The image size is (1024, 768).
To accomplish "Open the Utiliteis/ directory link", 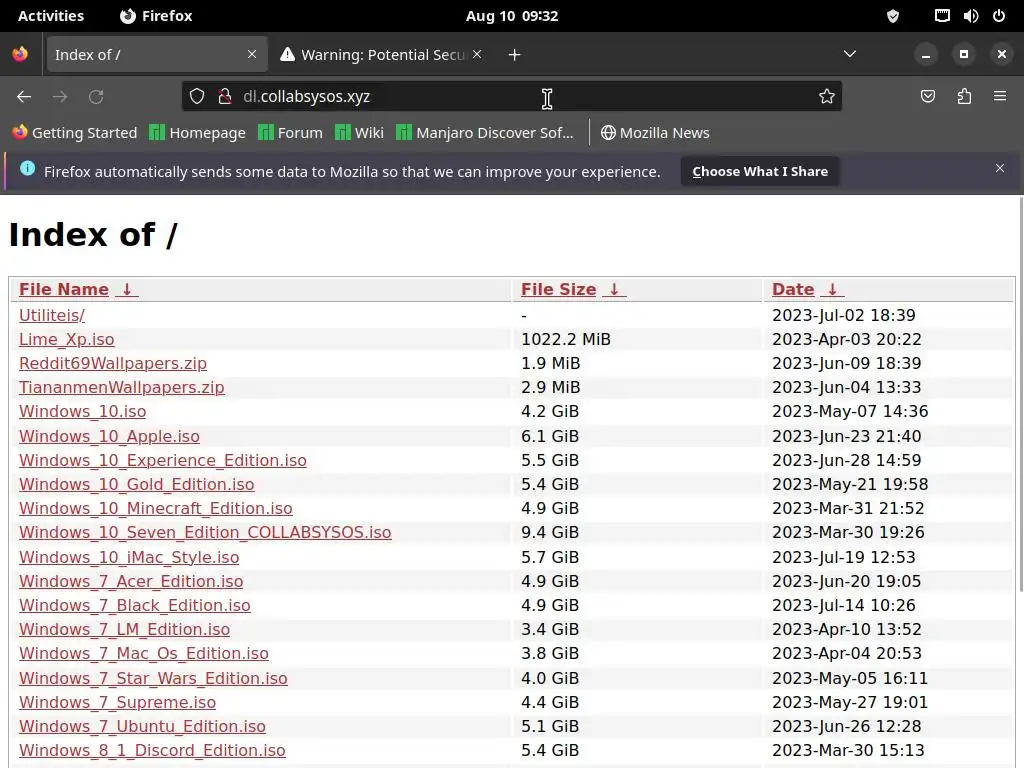I will coord(52,315).
